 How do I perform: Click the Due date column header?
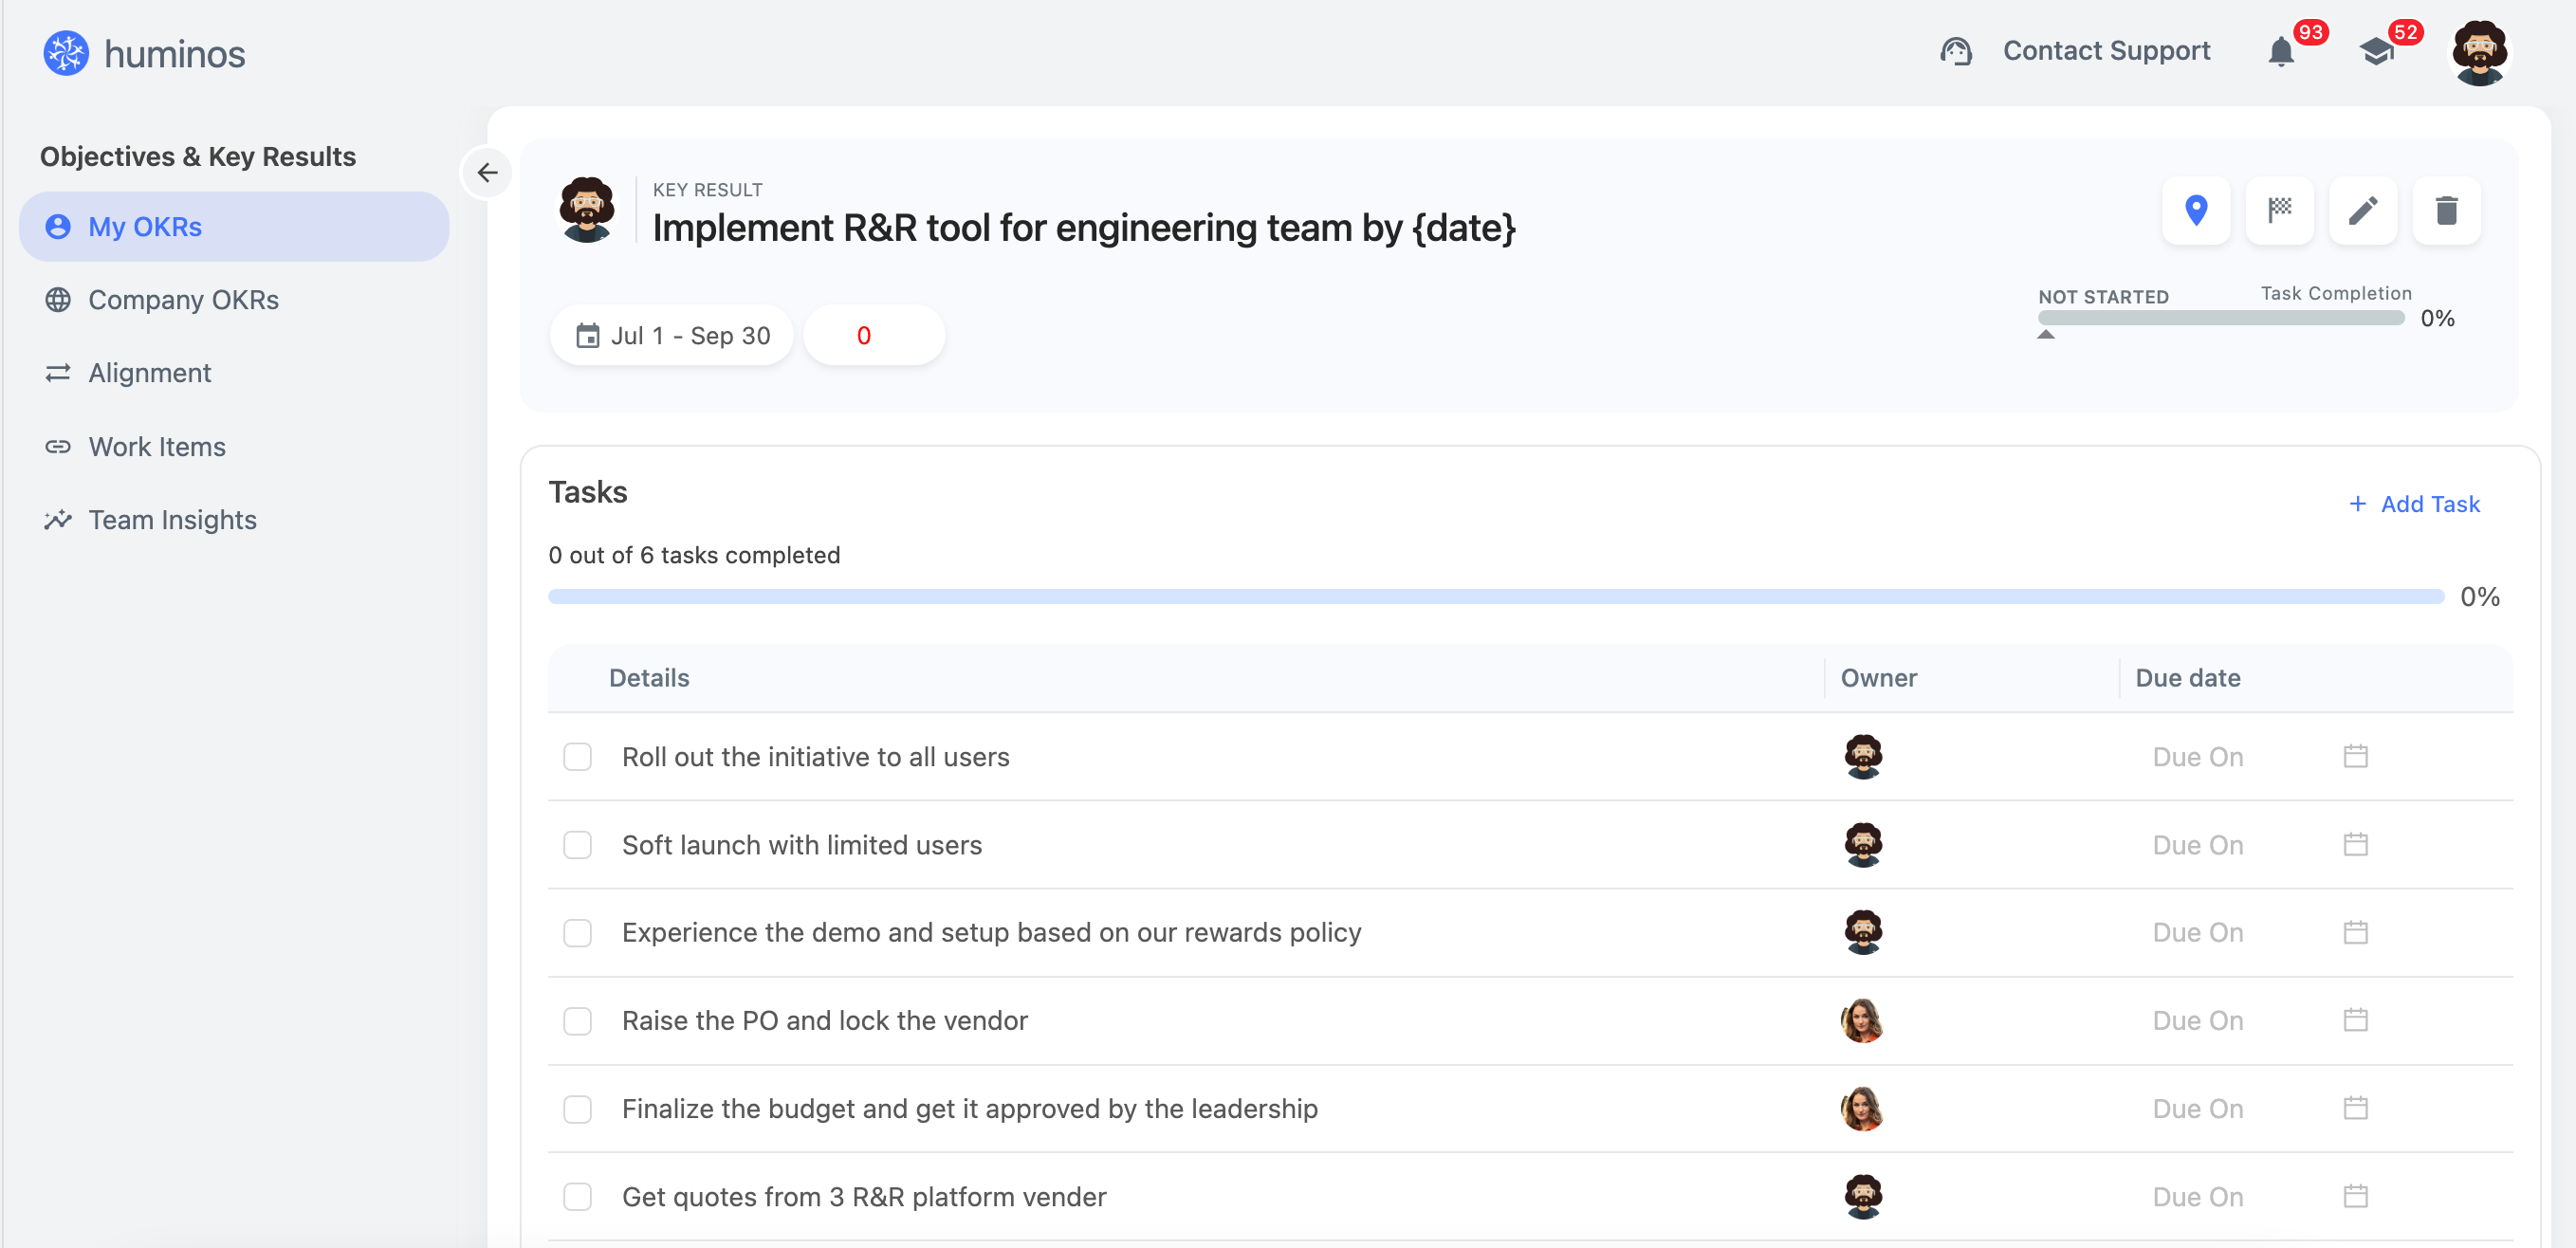click(2188, 678)
